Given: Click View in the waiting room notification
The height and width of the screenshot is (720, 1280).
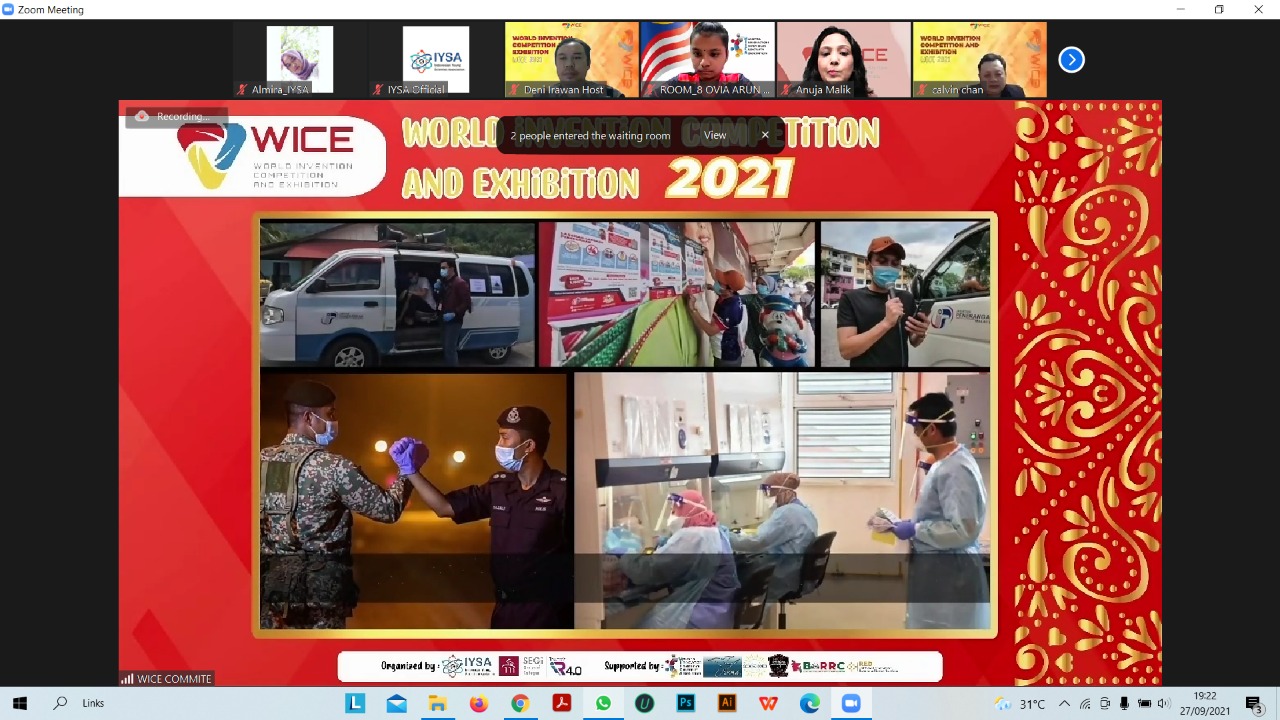Looking at the screenshot, I should pos(715,135).
